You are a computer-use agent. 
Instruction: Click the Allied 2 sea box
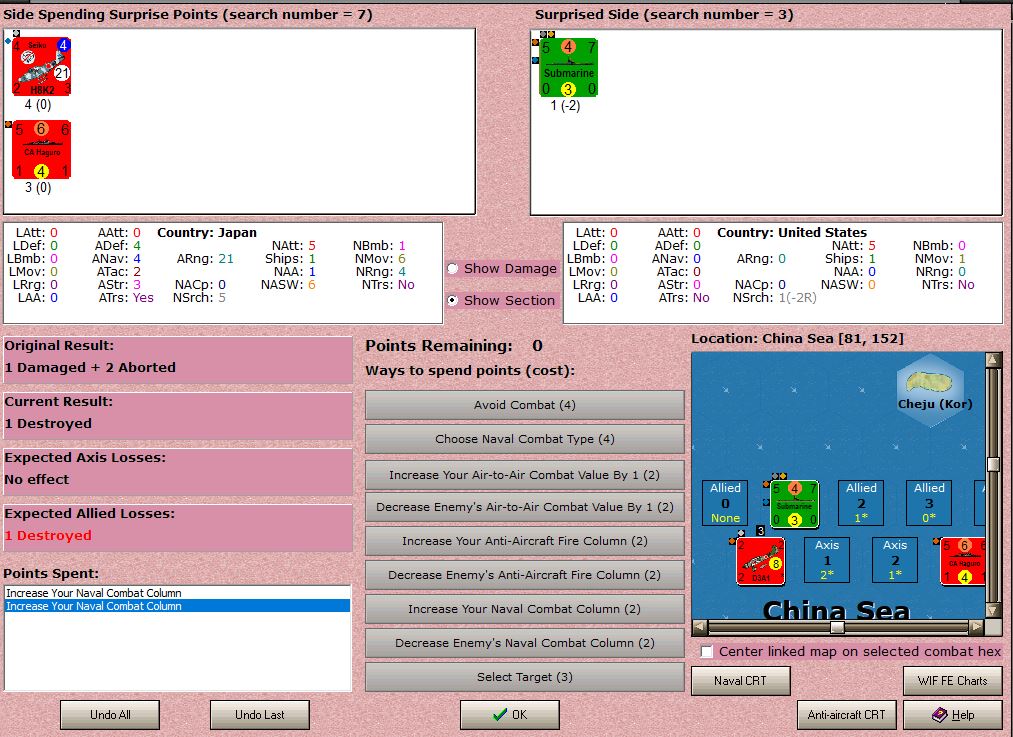861,503
